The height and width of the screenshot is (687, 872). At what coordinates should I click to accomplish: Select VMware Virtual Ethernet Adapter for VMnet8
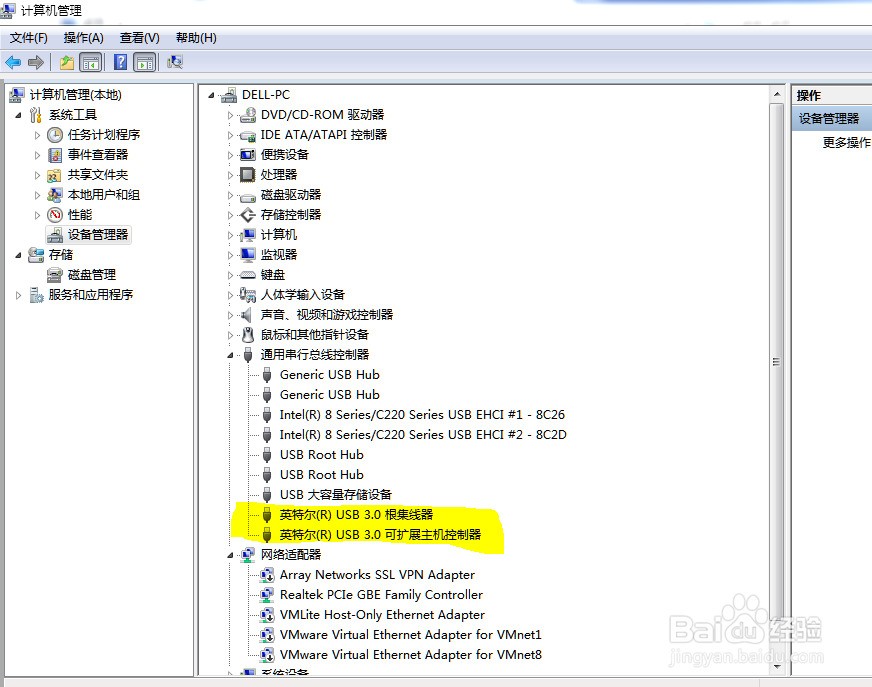[x=411, y=655]
